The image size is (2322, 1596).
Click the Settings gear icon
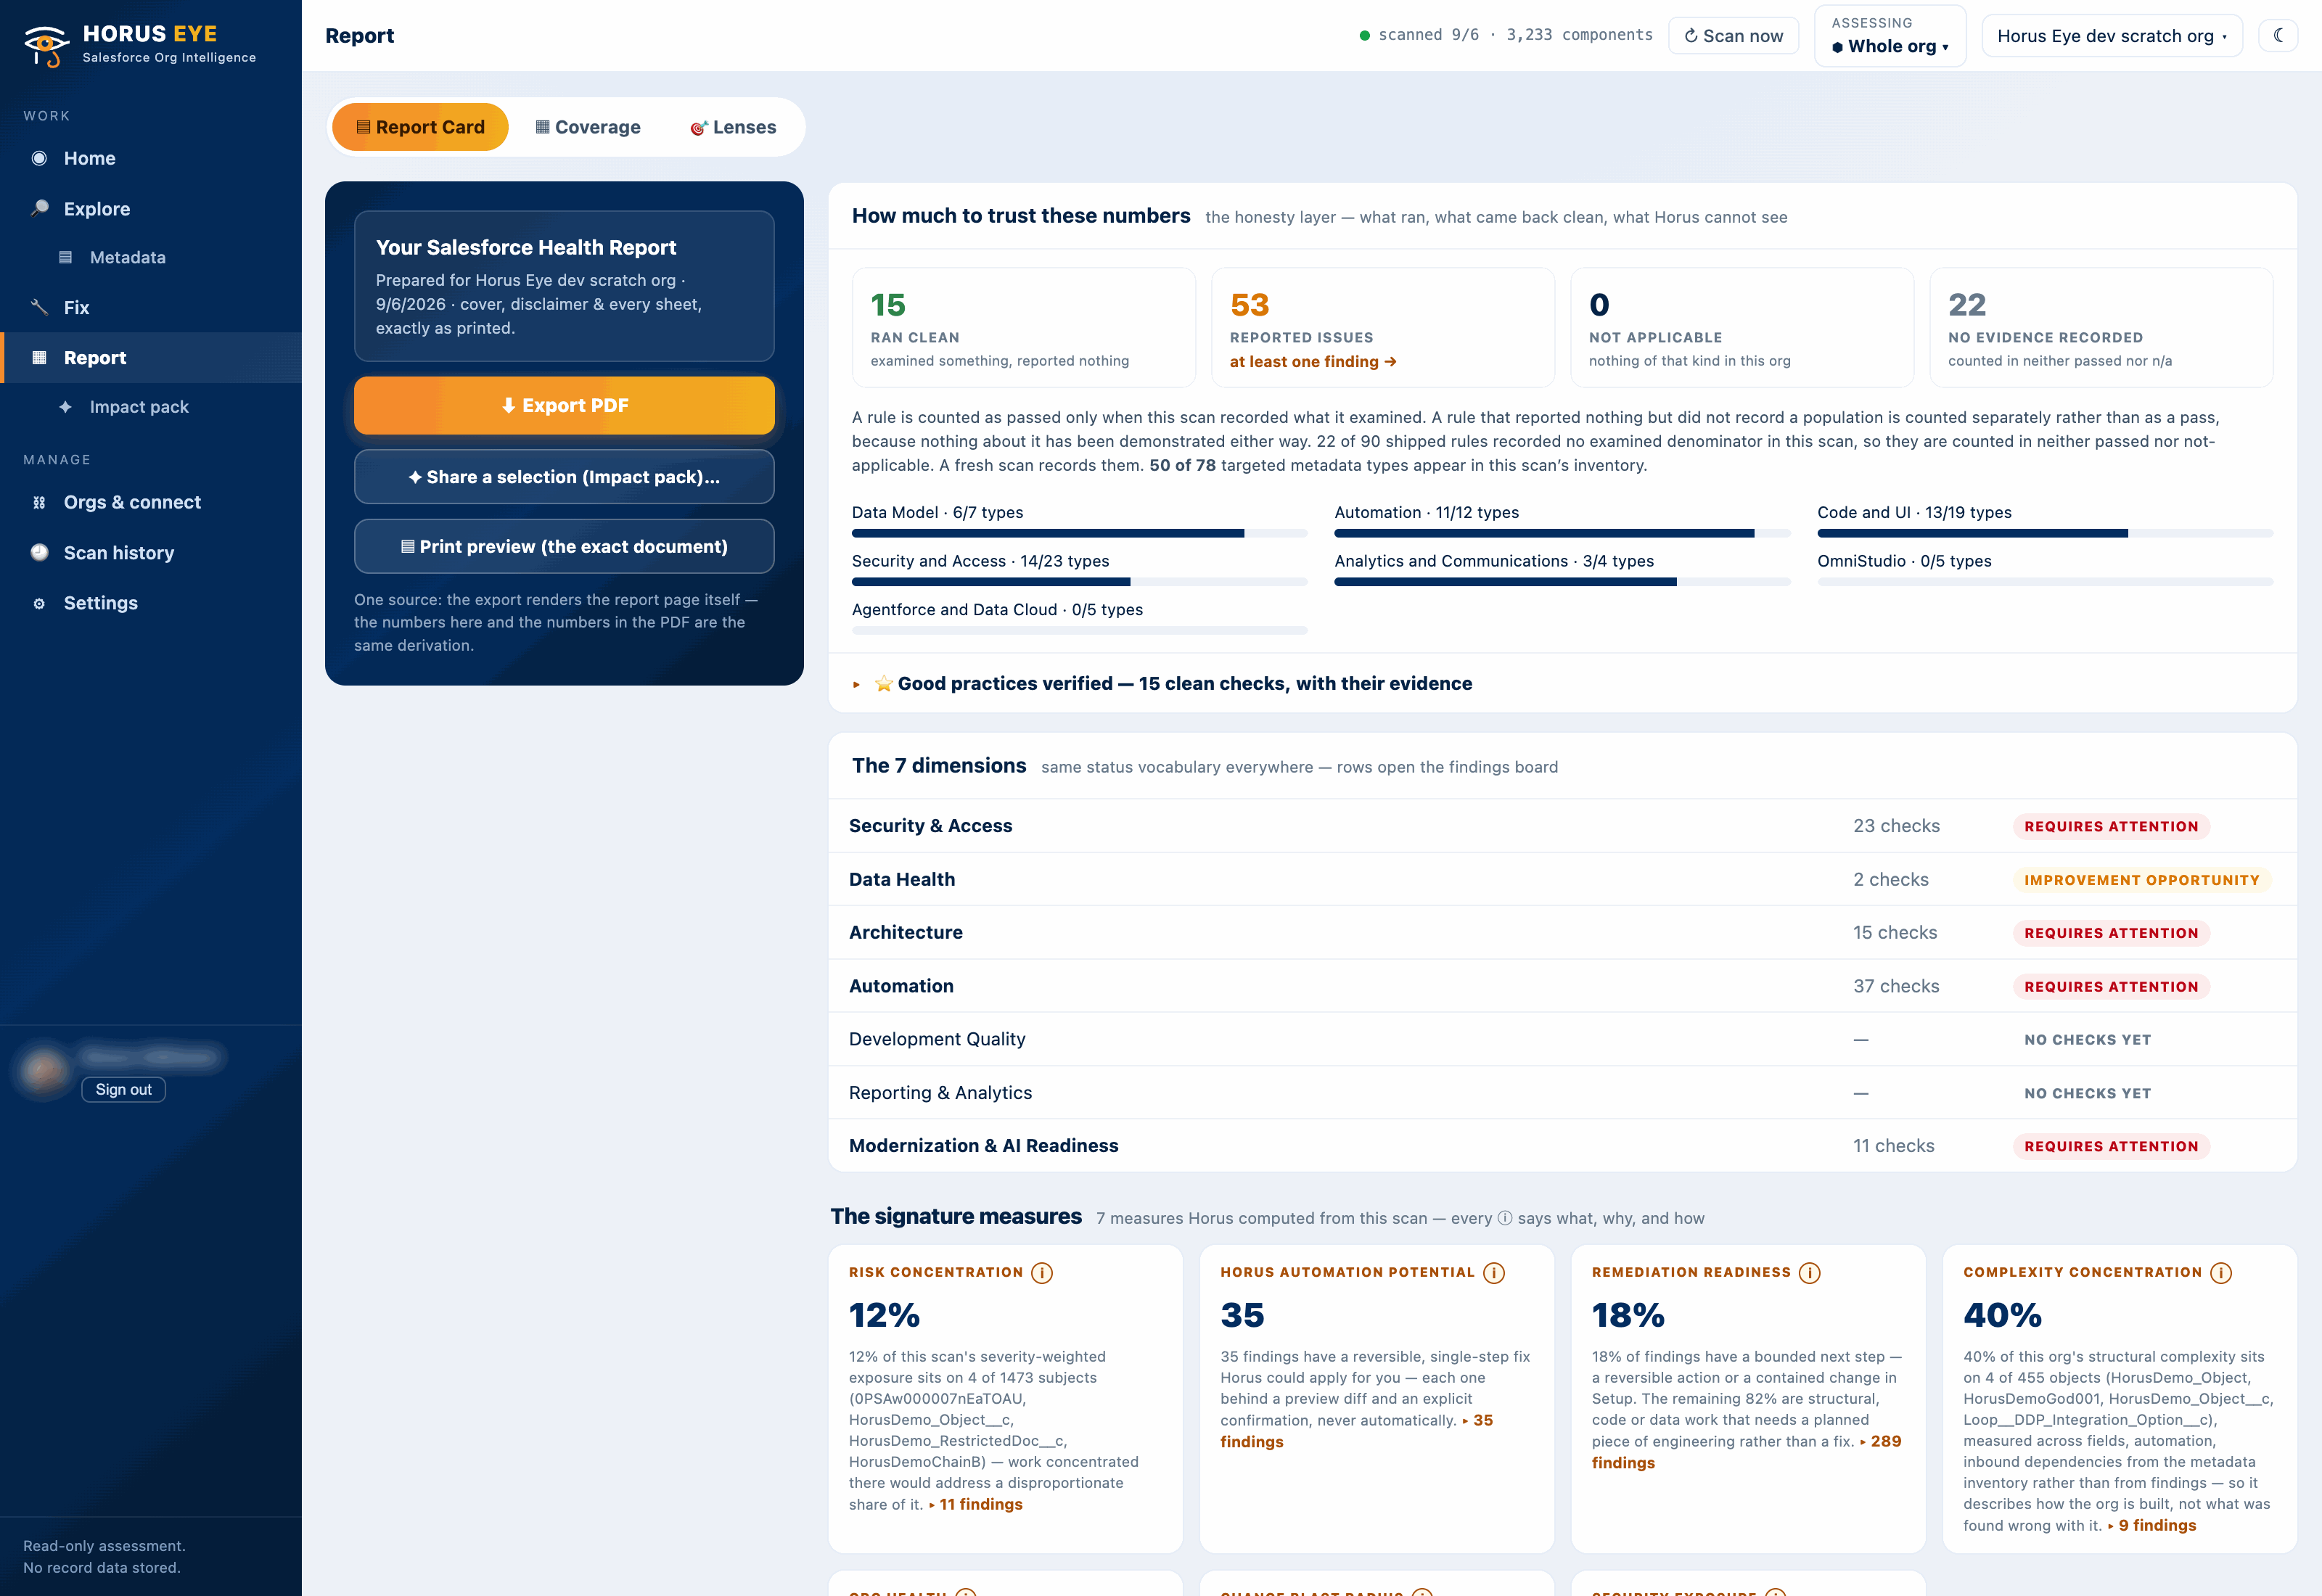(x=39, y=603)
